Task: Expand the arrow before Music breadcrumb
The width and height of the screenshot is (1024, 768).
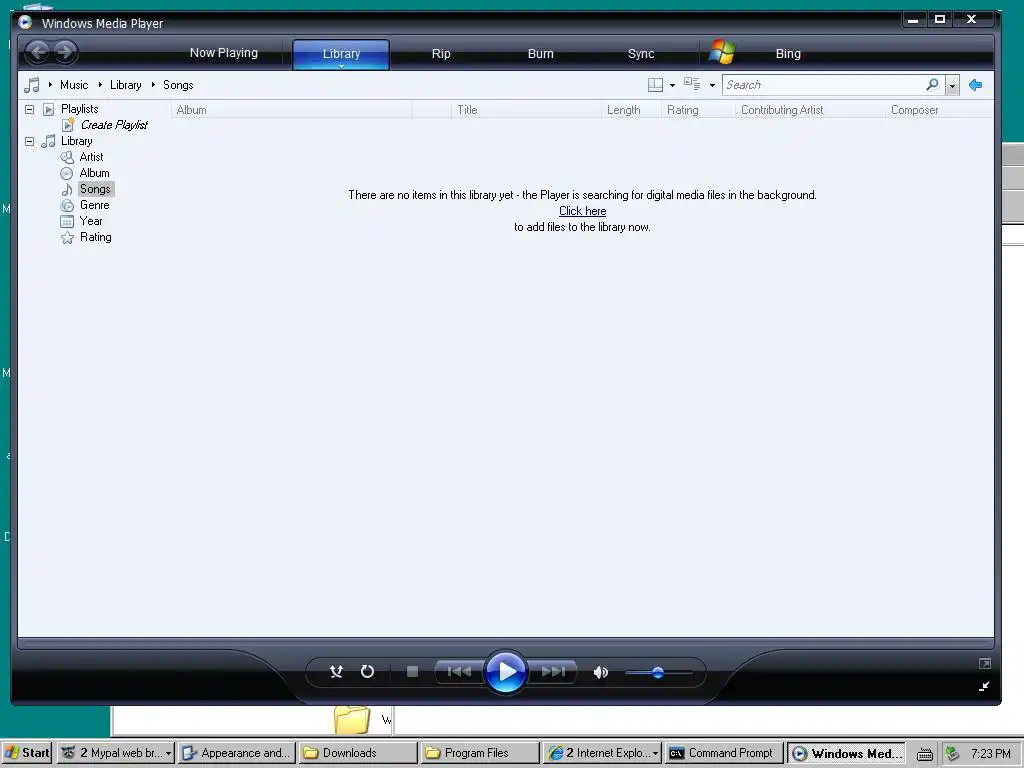Action: point(50,85)
